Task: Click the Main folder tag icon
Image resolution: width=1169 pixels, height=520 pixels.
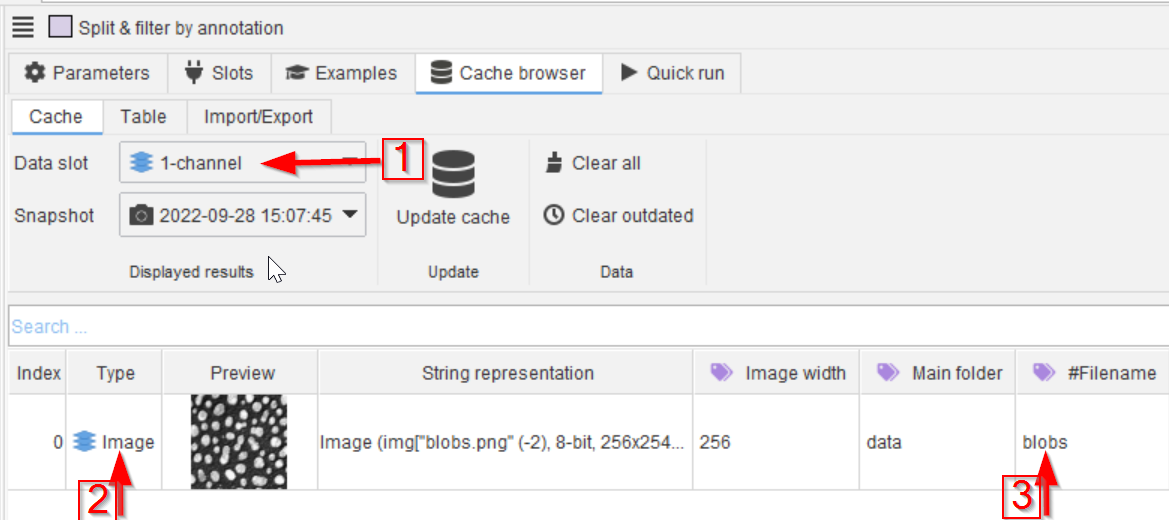Action: [x=887, y=373]
